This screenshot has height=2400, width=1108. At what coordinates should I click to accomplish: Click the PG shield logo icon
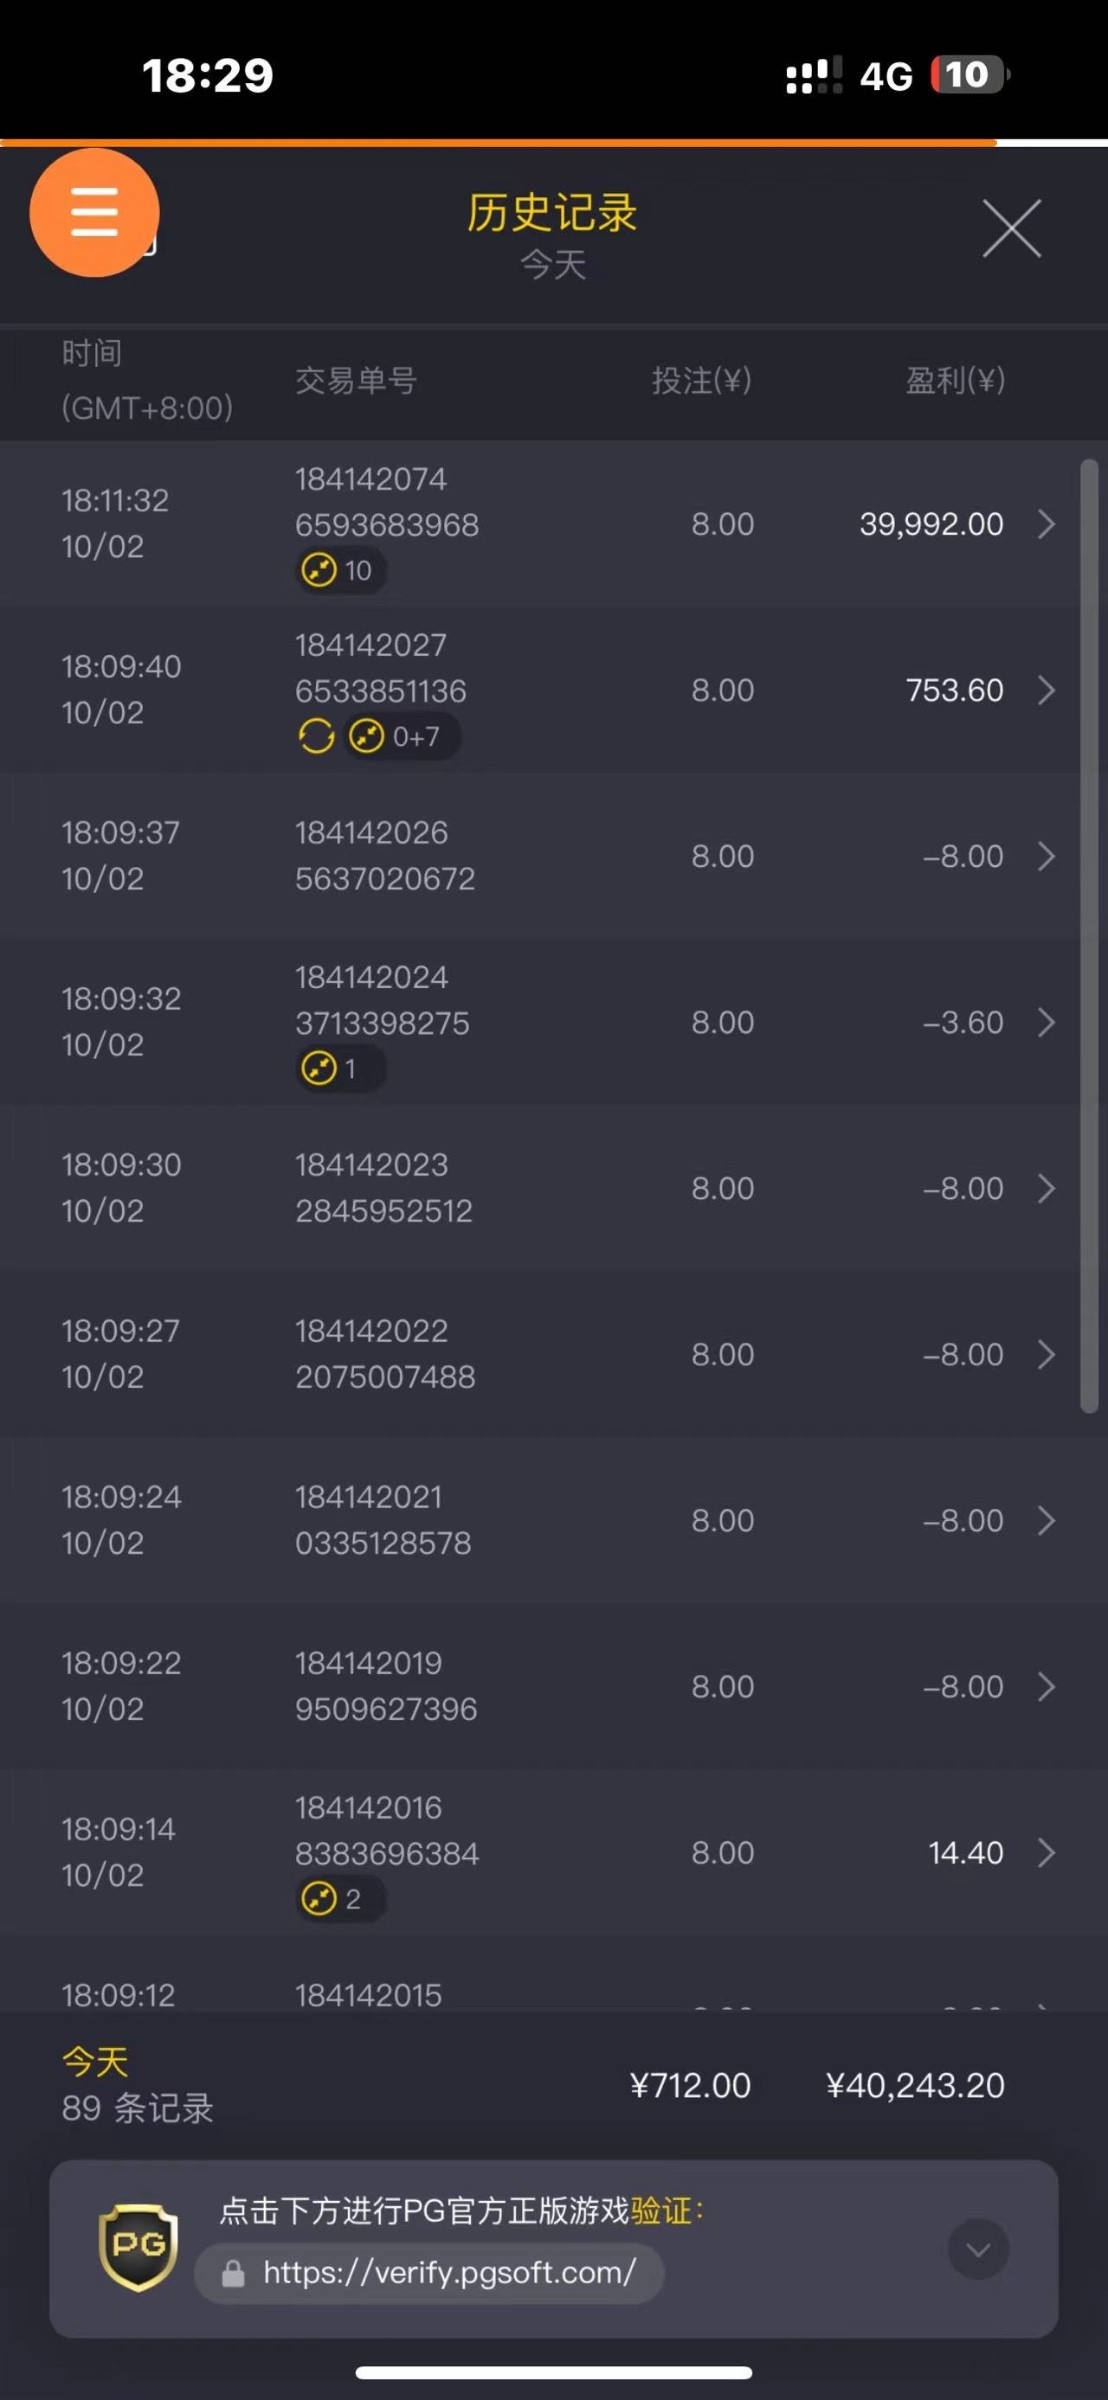click(138, 2247)
